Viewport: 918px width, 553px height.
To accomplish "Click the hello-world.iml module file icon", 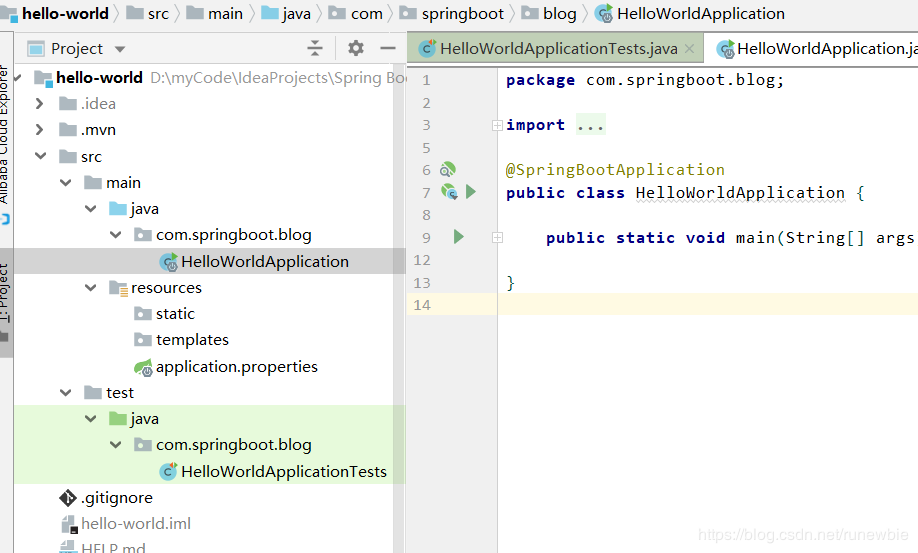I will click(69, 524).
